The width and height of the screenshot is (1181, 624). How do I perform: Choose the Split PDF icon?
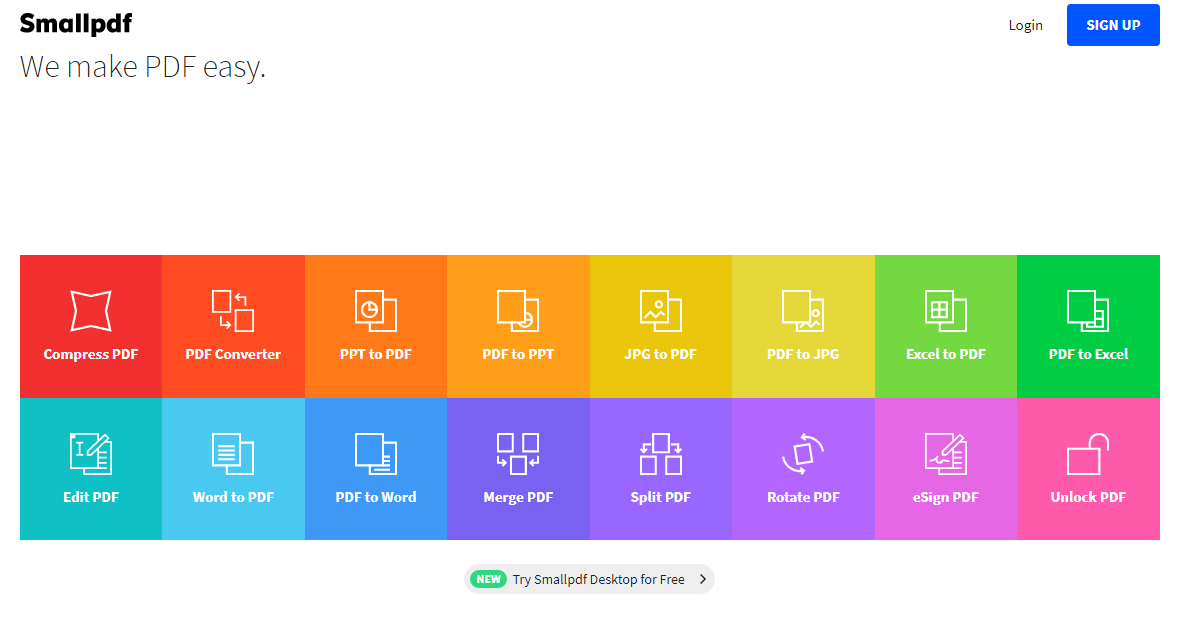tap(660, 454)
